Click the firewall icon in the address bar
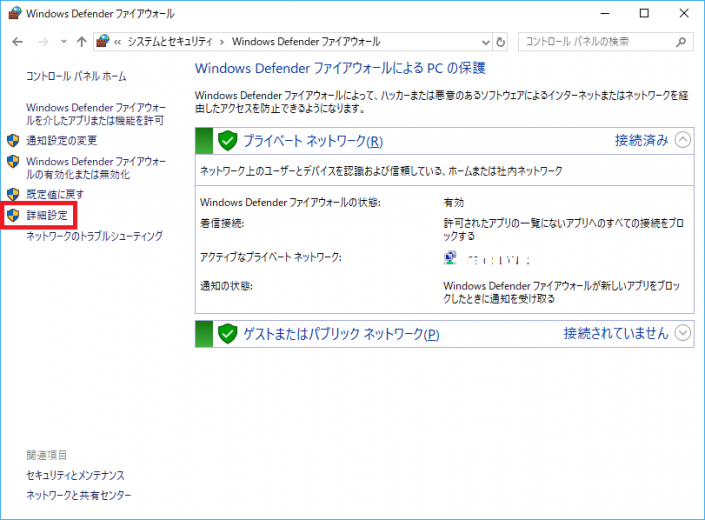This screenshot has height=520, width=705. point(103,41)
